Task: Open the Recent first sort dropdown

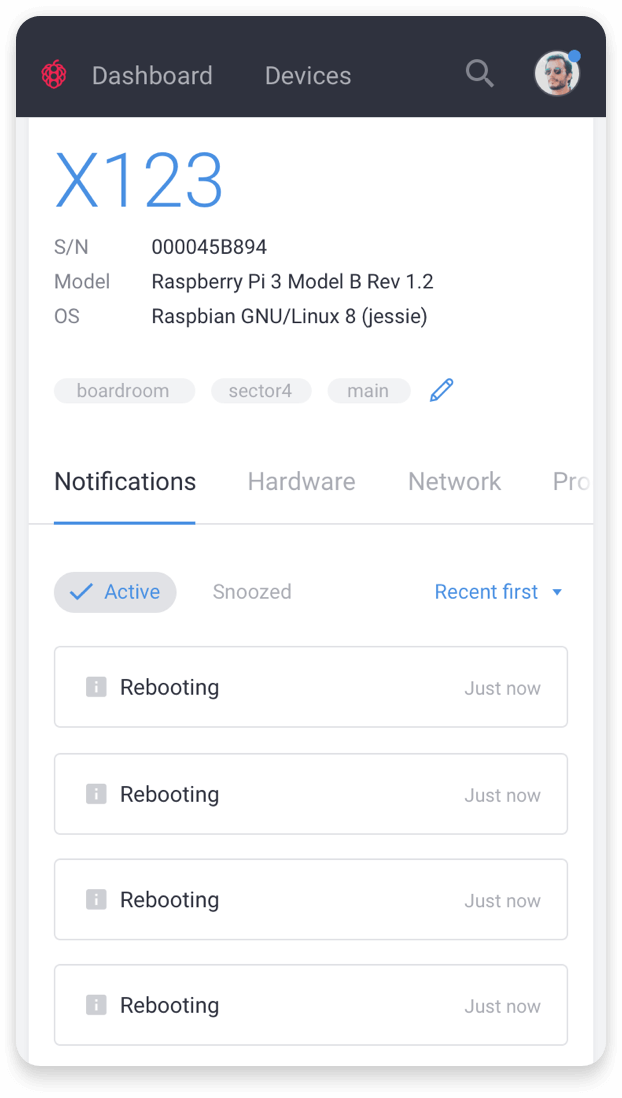Action: point(499,592)
